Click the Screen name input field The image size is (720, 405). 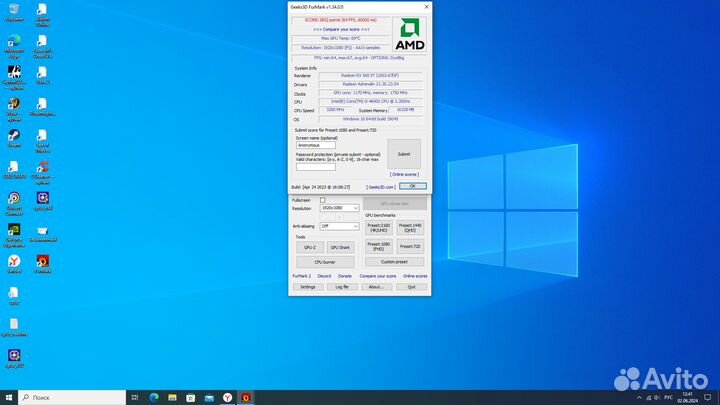pos(316,145)
